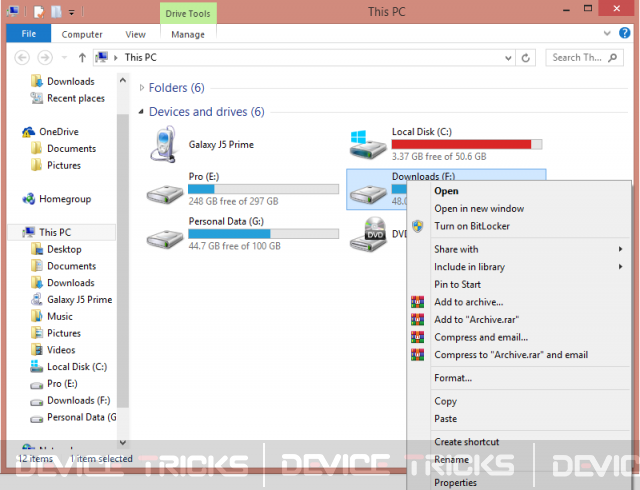Click the Downloads (F:) drive icon
The image size is (640, 490).
tap(368, 194)
